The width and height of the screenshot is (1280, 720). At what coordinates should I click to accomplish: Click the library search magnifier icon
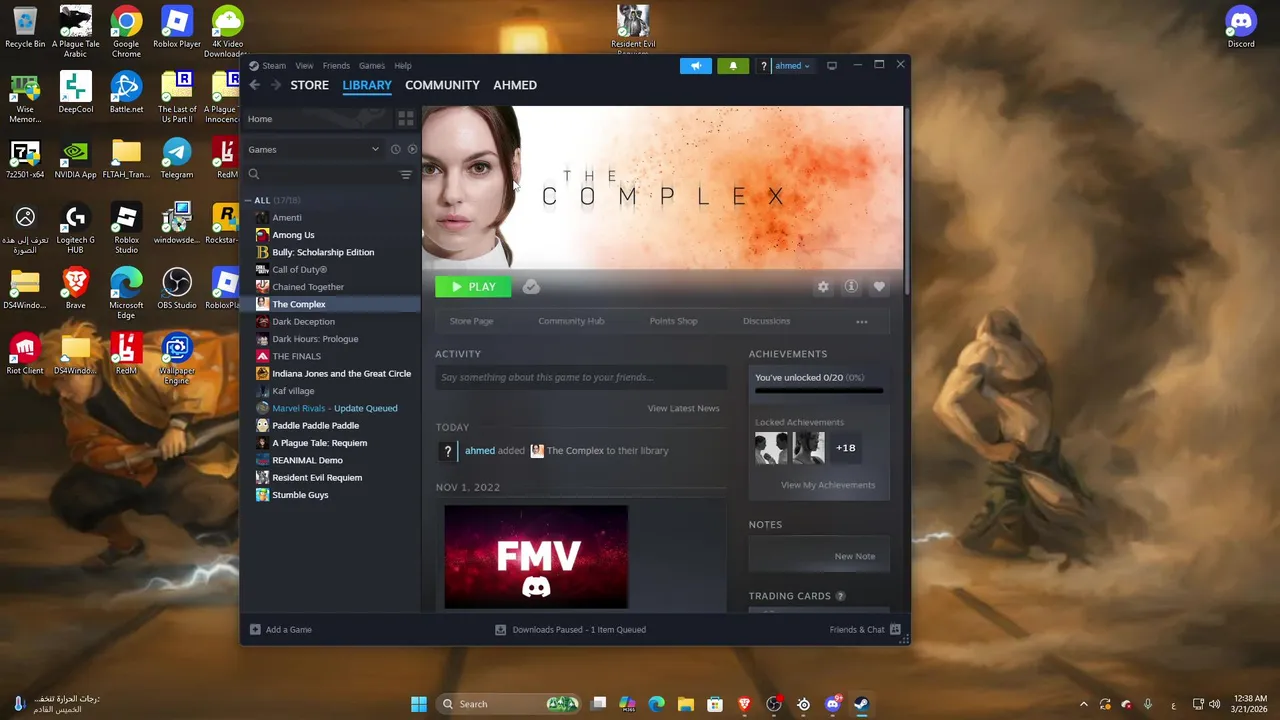[254, 174]
